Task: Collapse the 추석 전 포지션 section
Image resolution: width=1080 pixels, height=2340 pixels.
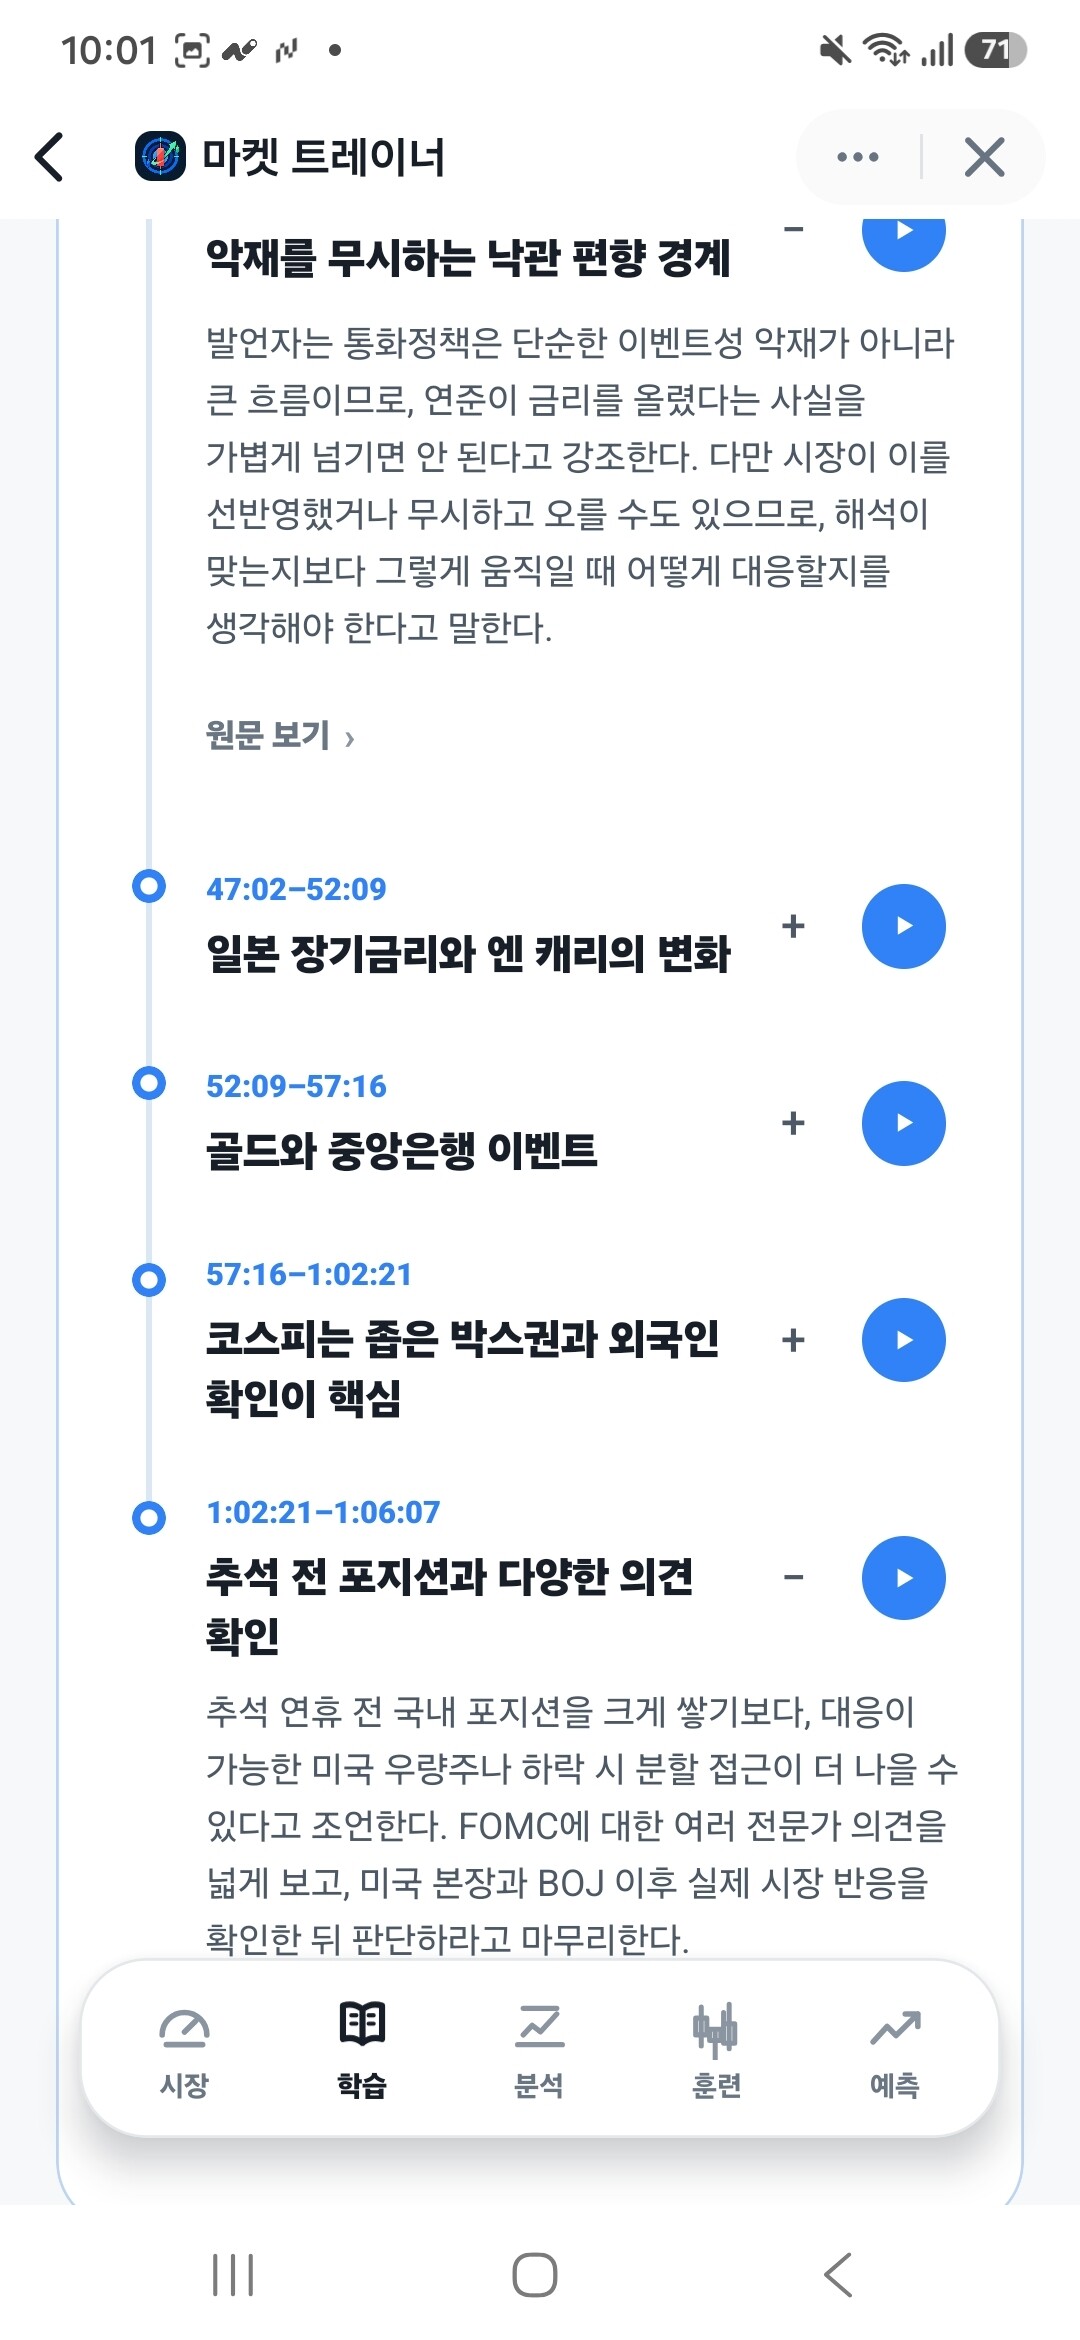Action: pos(793,1578)
